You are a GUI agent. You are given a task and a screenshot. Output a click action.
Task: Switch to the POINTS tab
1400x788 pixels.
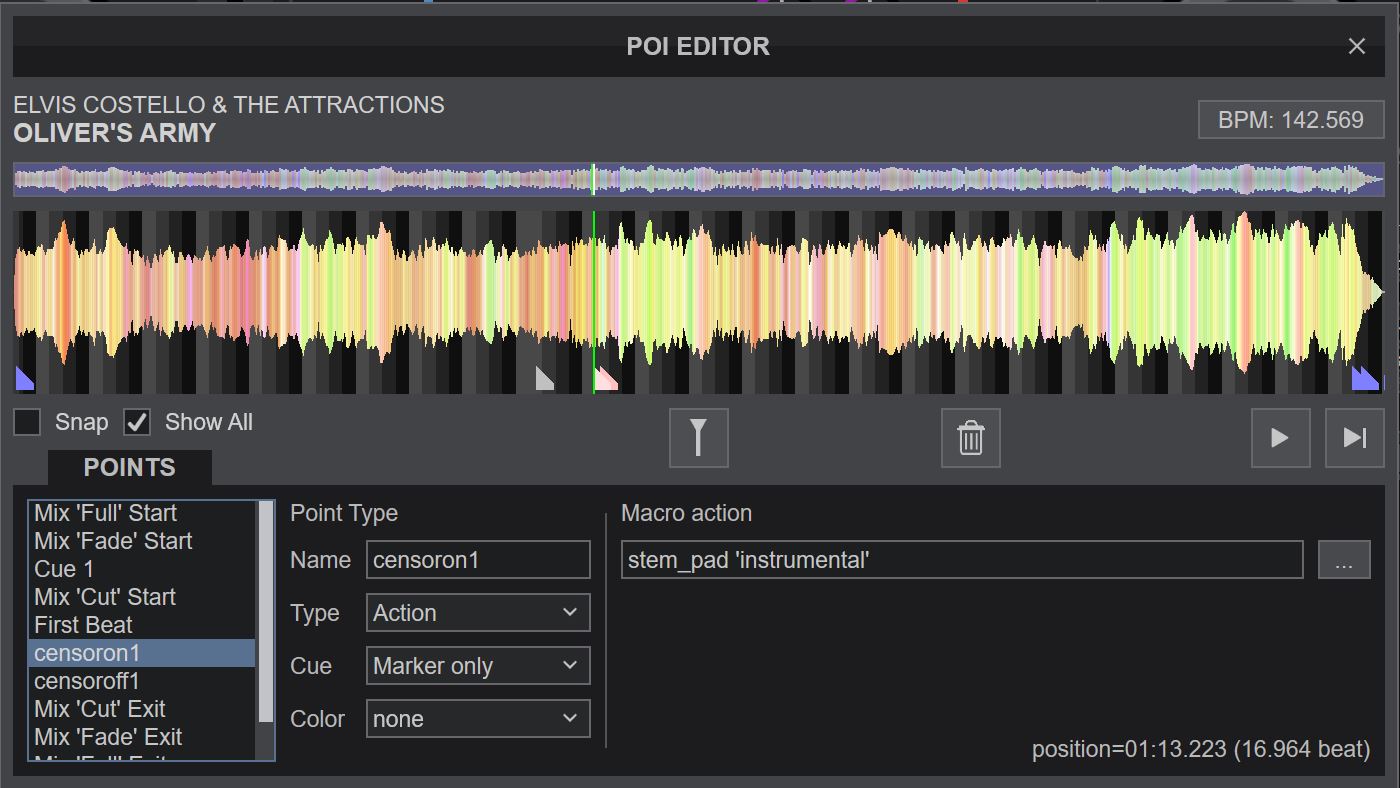click(130, 467)
